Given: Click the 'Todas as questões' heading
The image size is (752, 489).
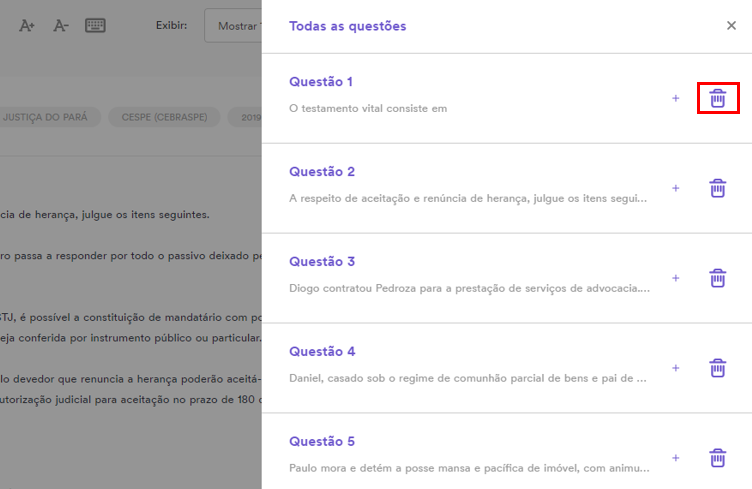Looking at the screenshot, I should 348,26.
